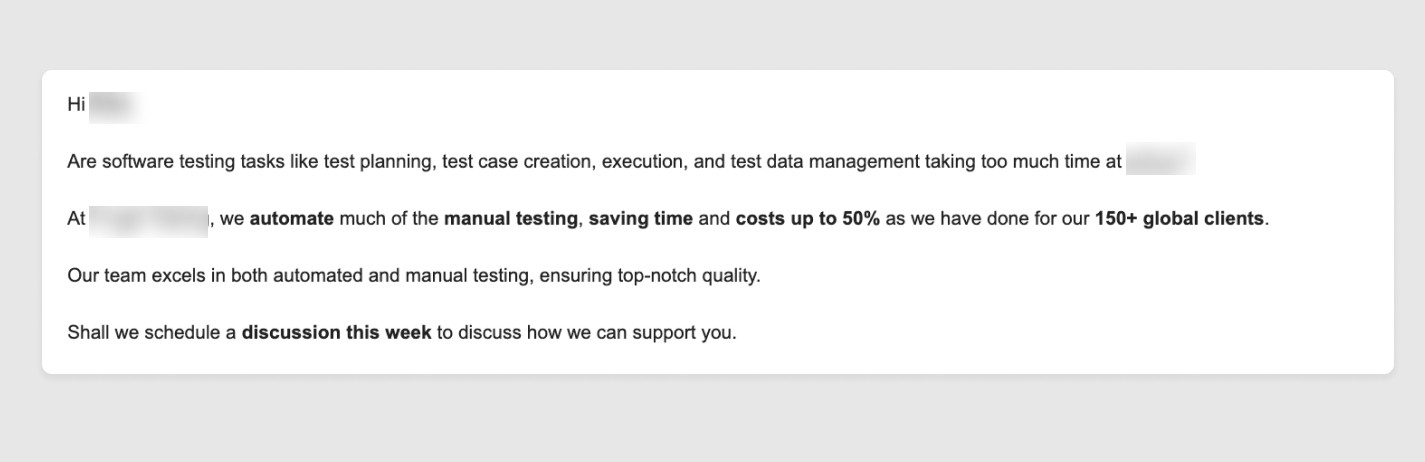Click the words 'Our team excels'
The width and height of the screenshot is (1425, 462).
pyautogui.click(x=136, y=275)
